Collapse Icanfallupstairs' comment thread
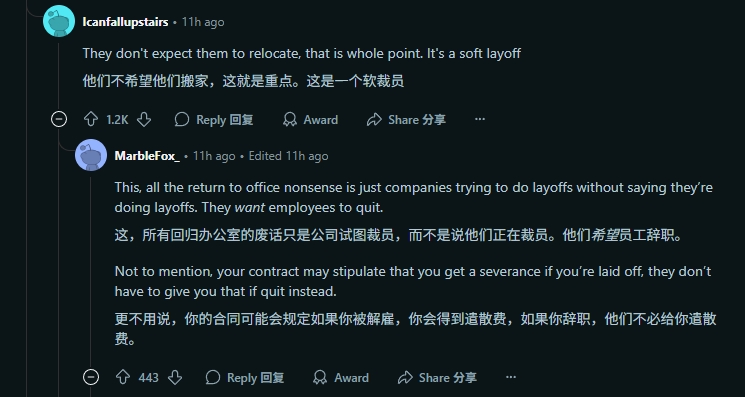Screen dimensions: 745x397 59,119
